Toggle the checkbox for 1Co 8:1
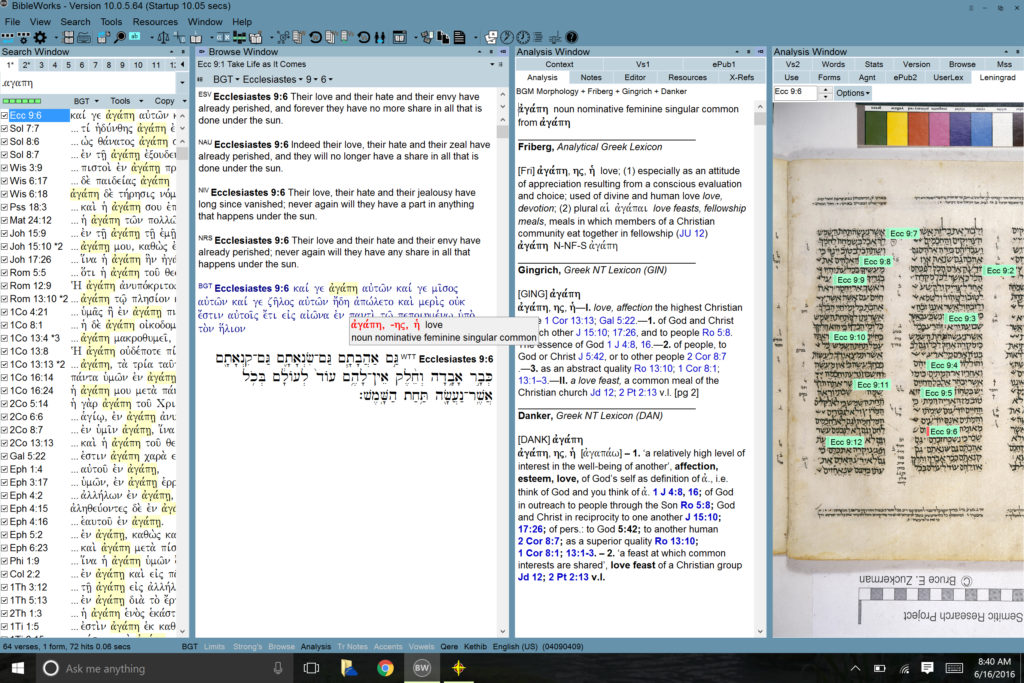The image size is (1024, 683). click(x=5, y=325)
